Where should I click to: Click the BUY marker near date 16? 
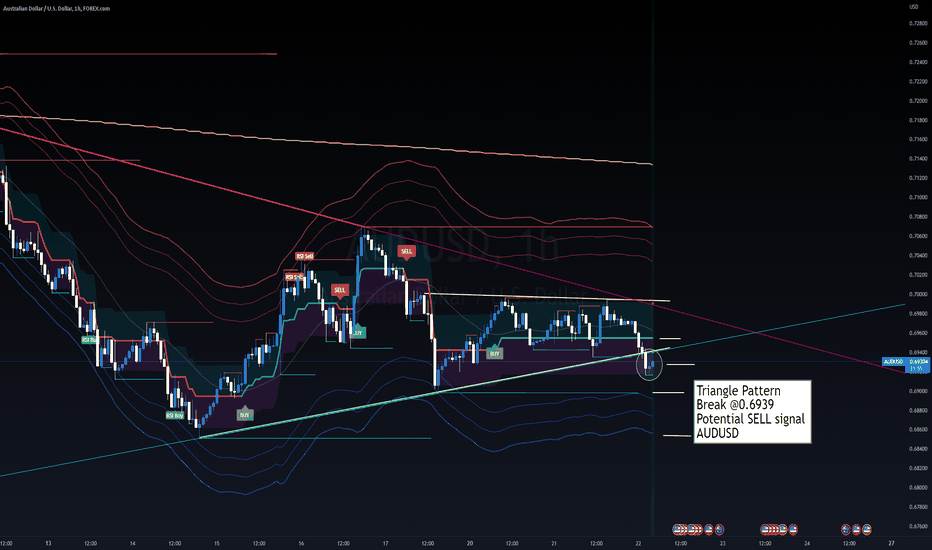pyautogui.click(x=358, y=334)
